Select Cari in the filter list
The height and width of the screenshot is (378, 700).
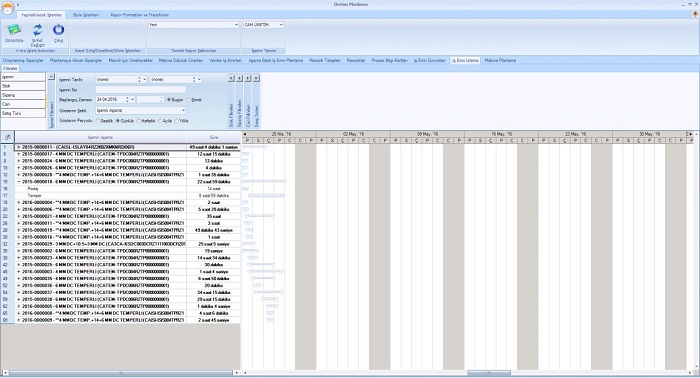23,104
